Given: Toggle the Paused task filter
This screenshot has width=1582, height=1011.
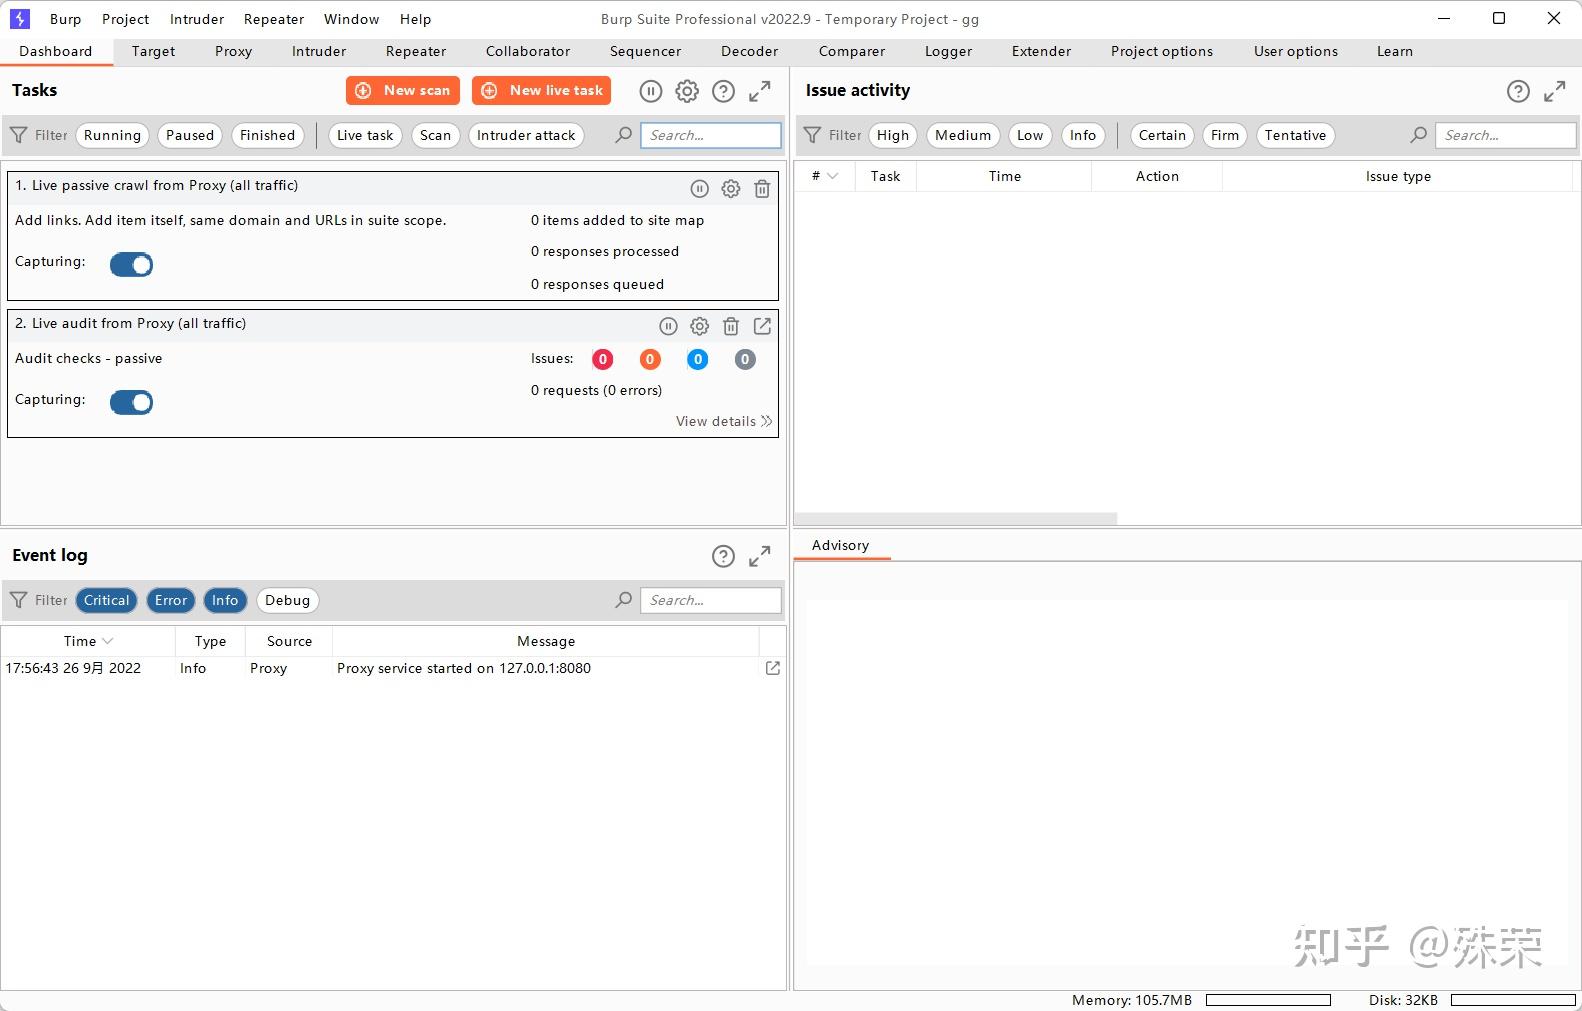Looking at the screenshot, I should coord(190,135).
